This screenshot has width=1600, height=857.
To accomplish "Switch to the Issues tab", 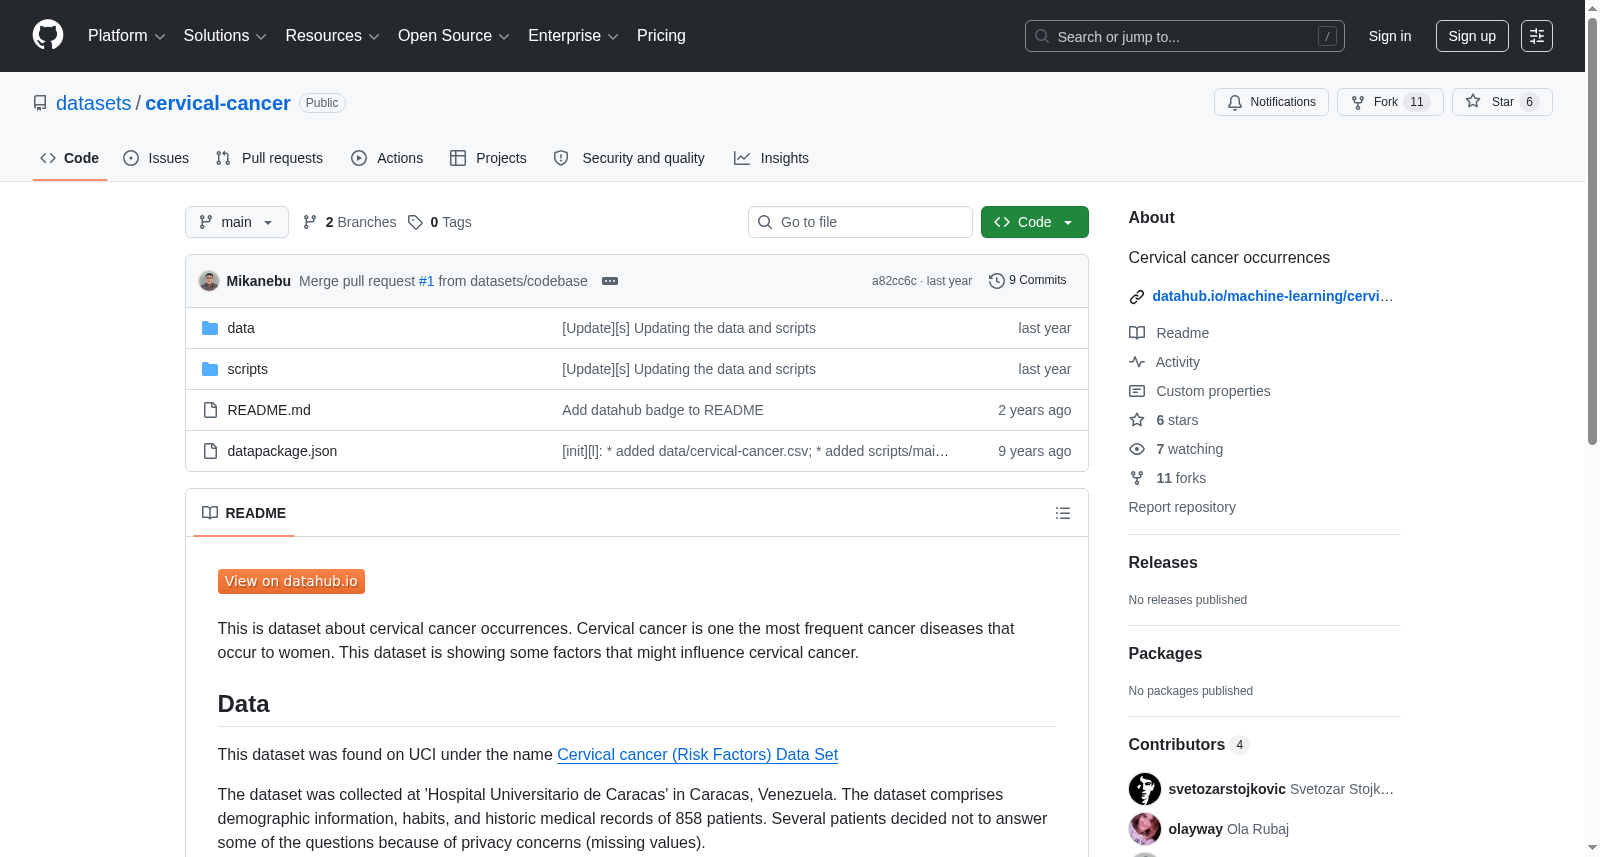I will click(x=156, y=158).
